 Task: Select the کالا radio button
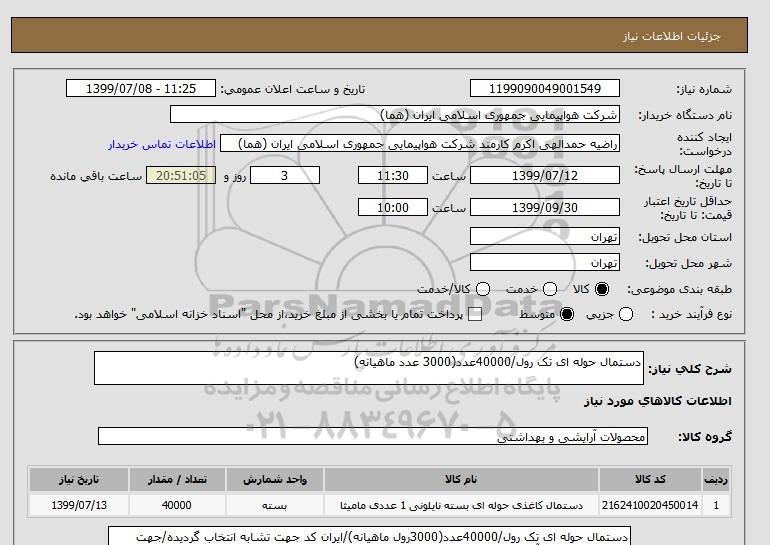(602, 289)
